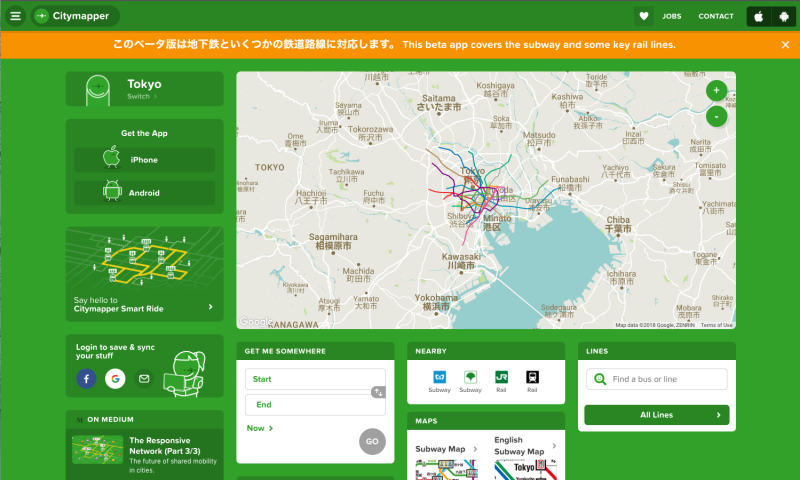Viewport: 800px width, 480px height.
Task: Log in with email icon
Action: 144,378
